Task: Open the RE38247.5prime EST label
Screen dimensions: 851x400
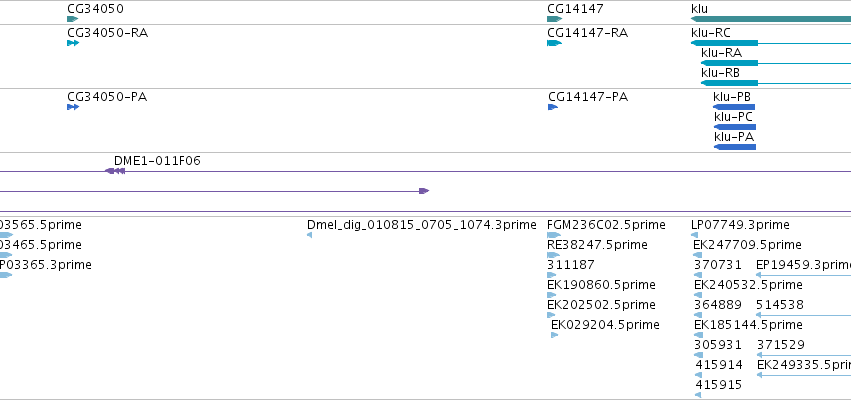Action: 598,245
